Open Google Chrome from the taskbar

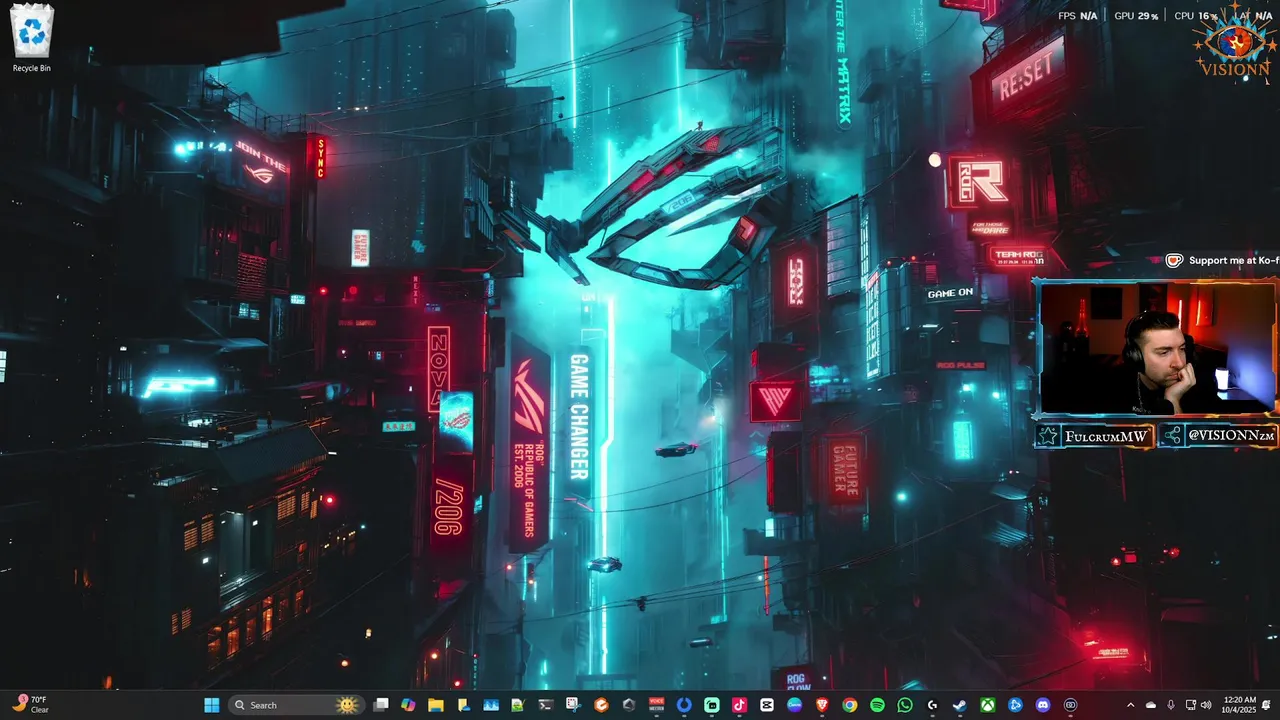tap(850, 705)
